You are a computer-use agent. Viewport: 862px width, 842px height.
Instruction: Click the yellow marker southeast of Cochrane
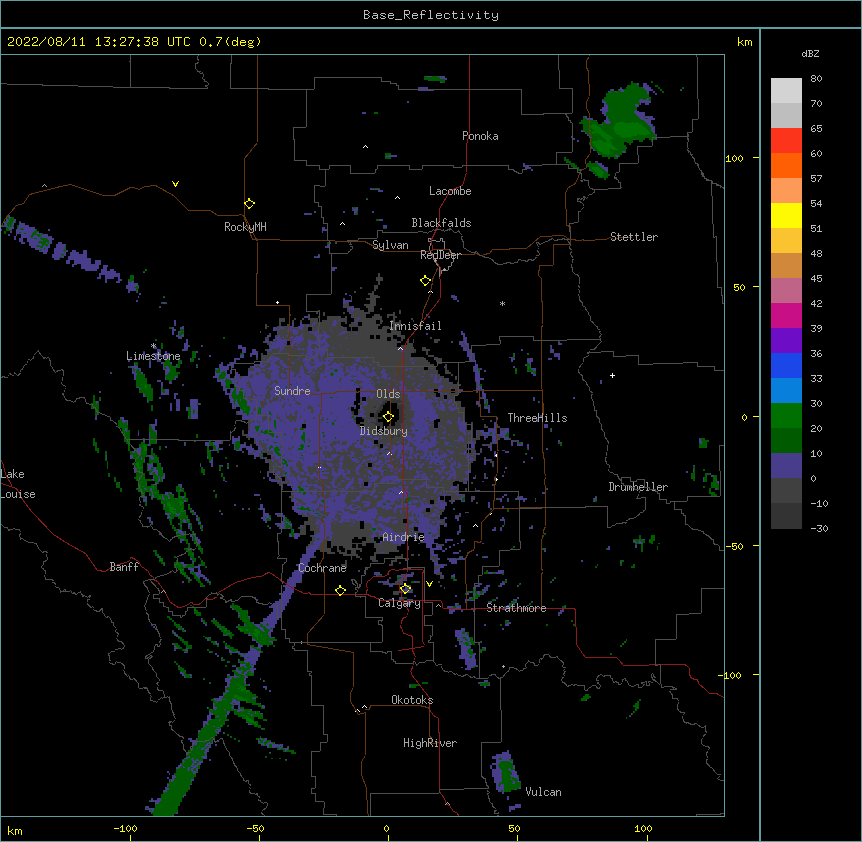[x=340, y=590]
